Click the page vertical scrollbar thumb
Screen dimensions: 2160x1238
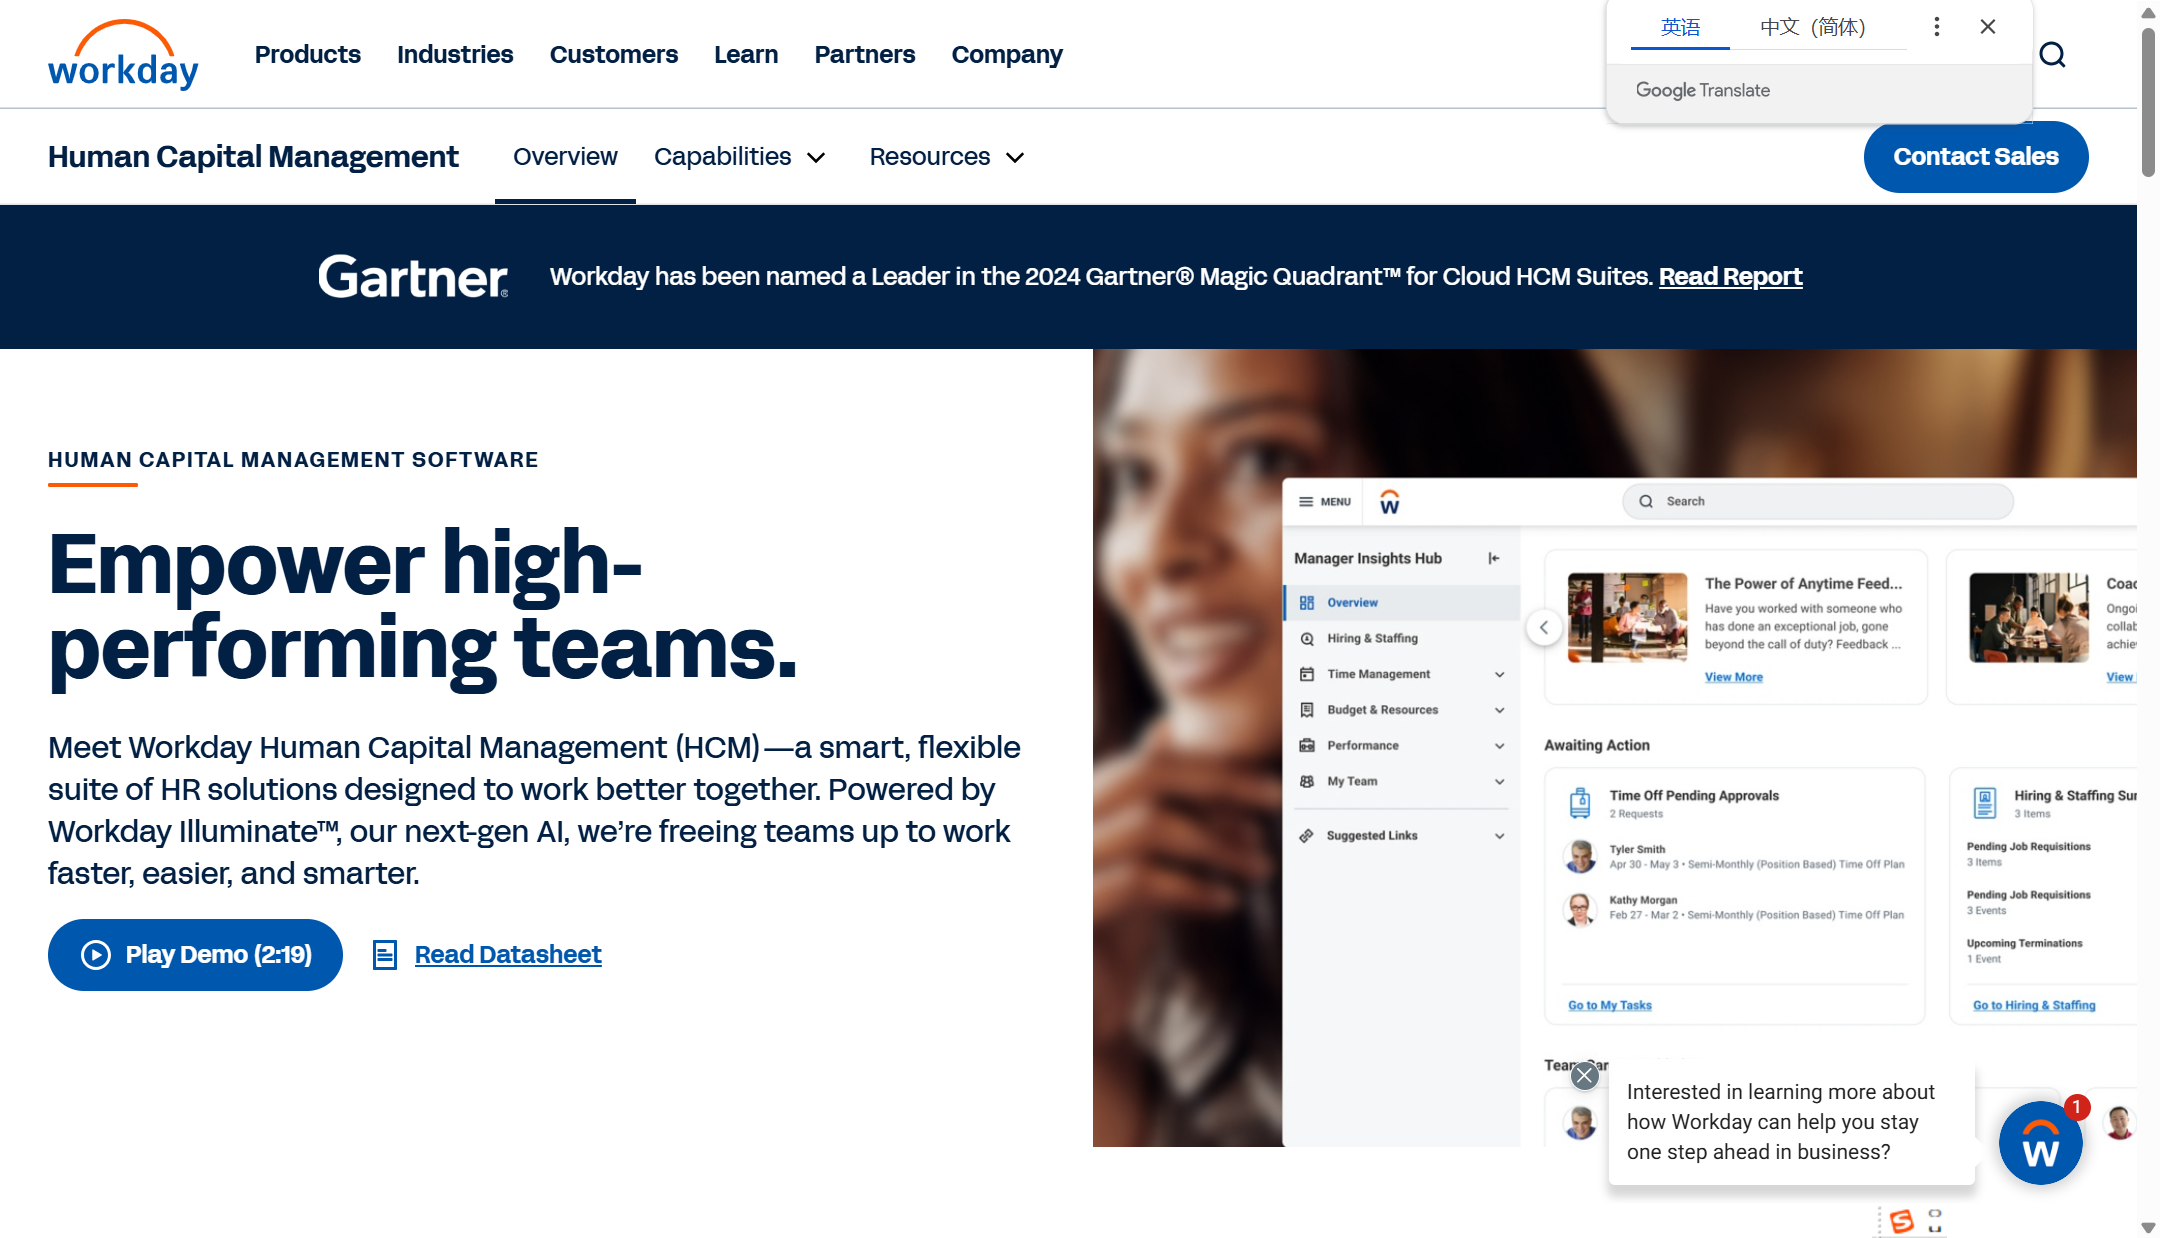(2147, 100)
